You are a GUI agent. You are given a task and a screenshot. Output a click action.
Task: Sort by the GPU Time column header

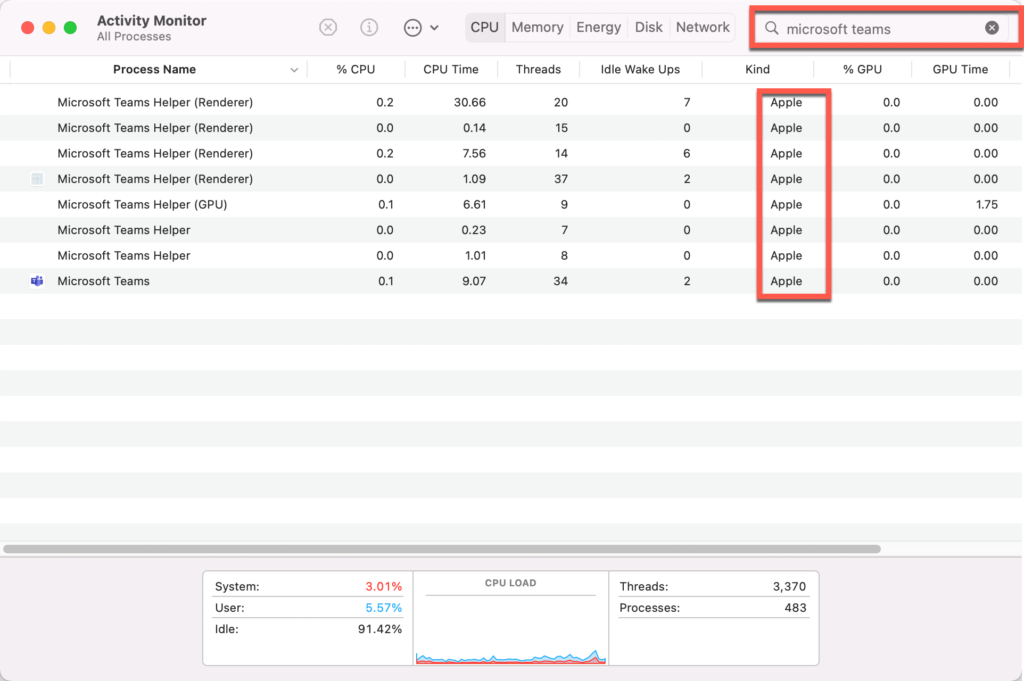[x=960, y=69]
